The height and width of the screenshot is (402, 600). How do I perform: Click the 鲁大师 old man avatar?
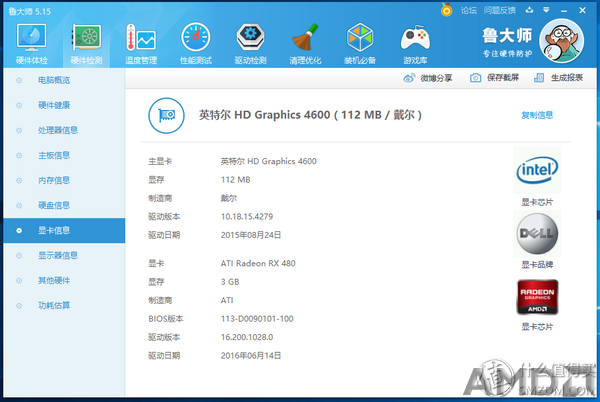coord(561,41)
